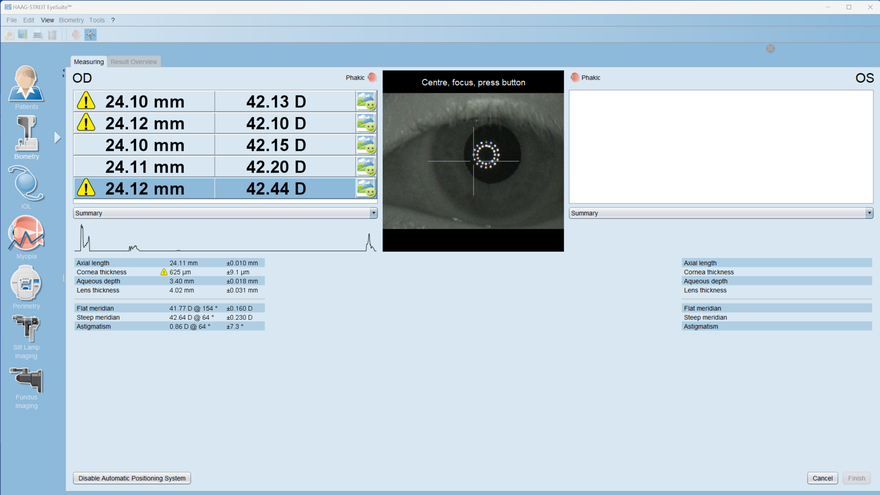Click warning icon on 24.12 mm / 42.10 D row
Image resolution: width=880 pixels, height=495 pixels.
click(x=86, y=122)
